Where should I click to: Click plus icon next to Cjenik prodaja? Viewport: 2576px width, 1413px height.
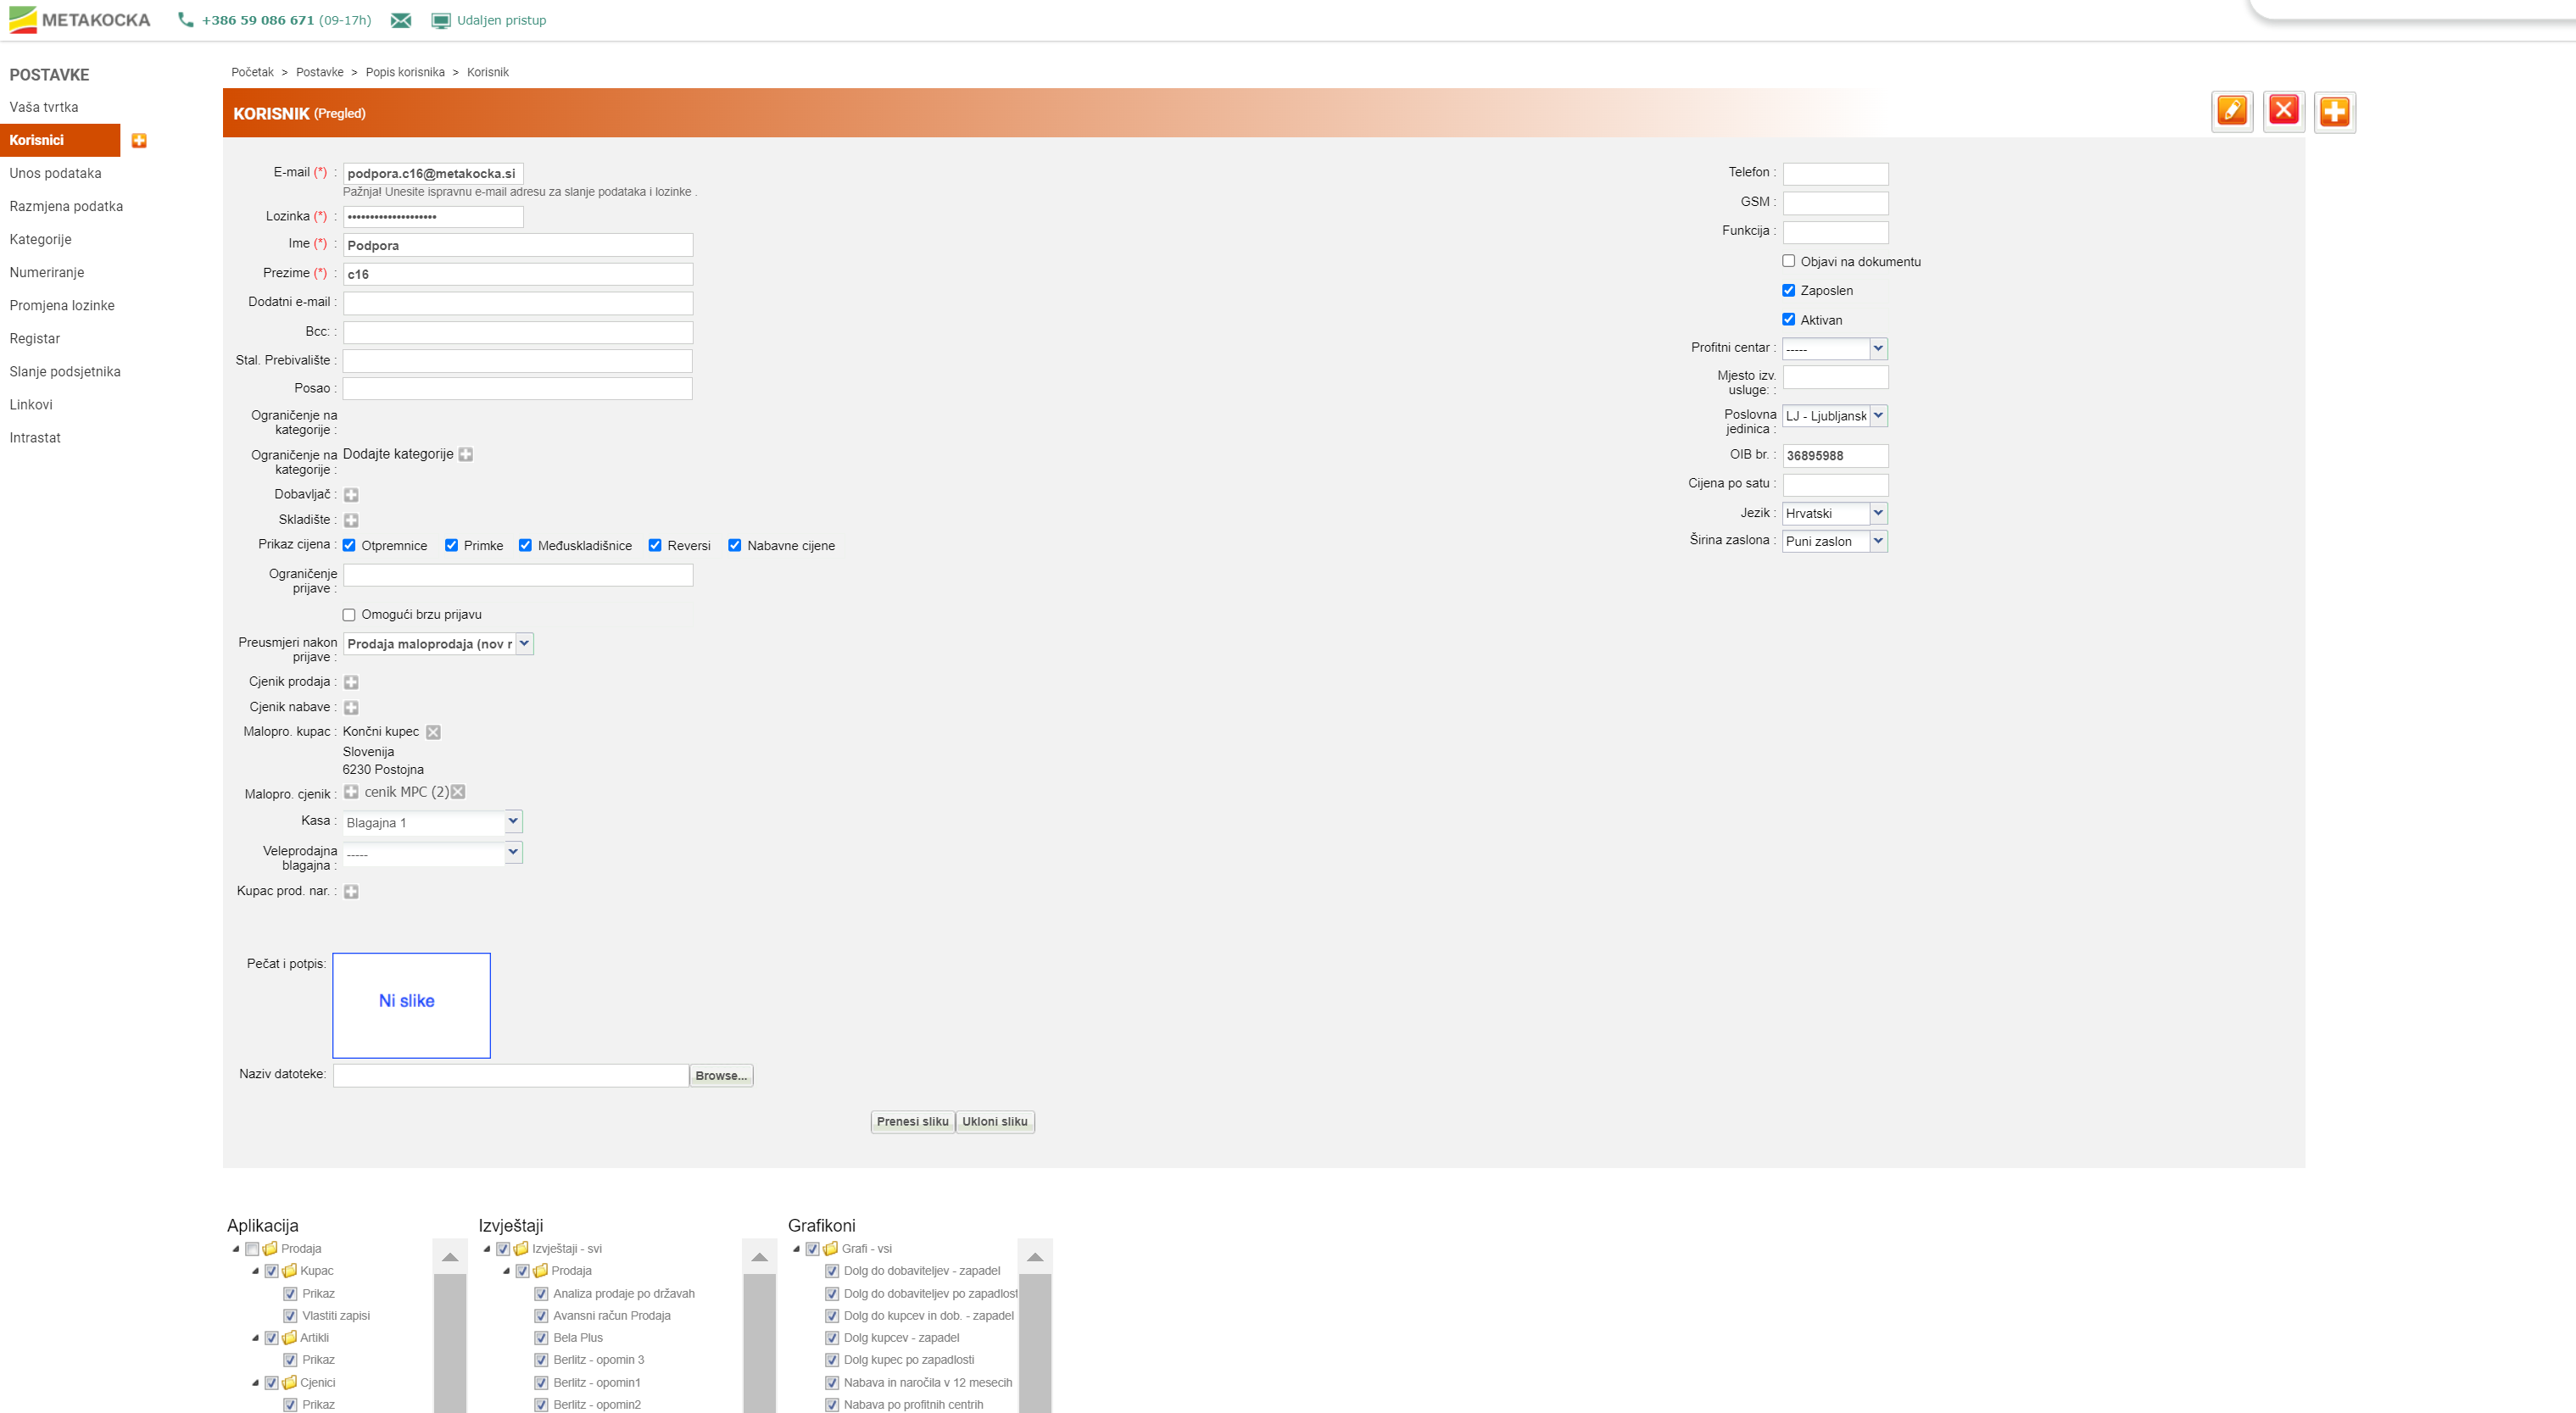351,682
